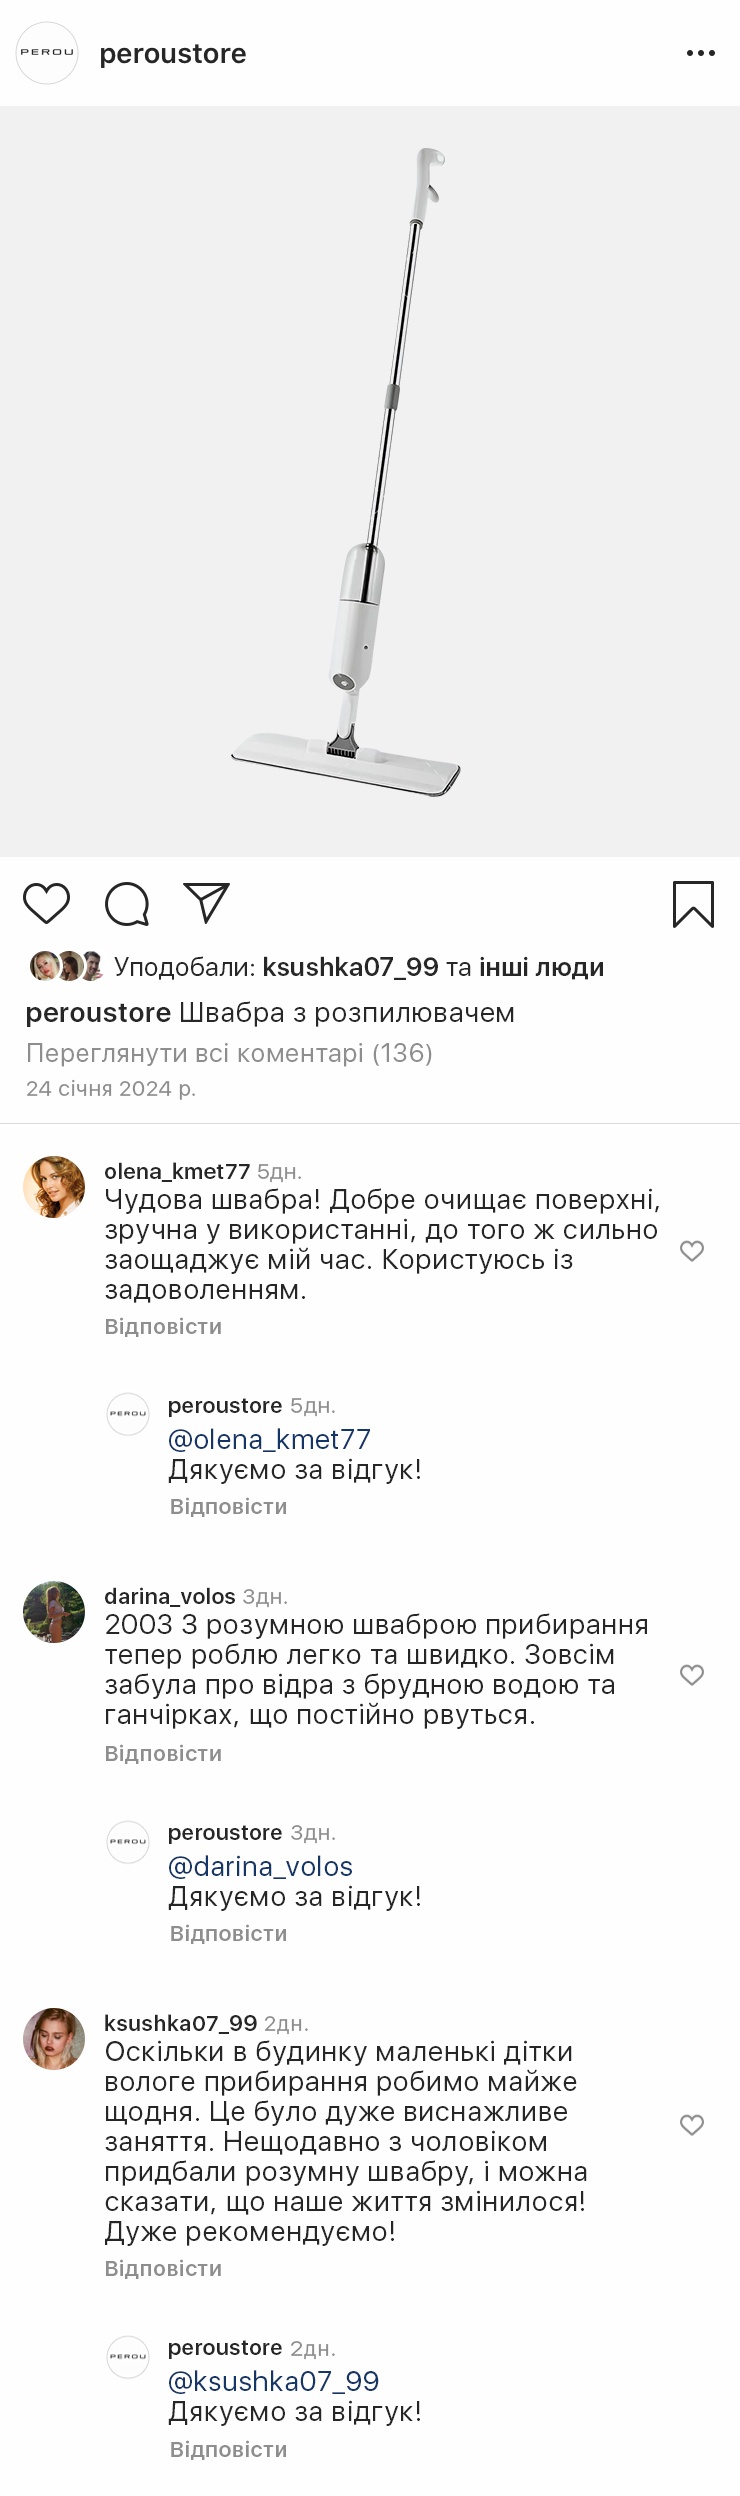Viewport: 740px width, 2496px height.
Task: Expand all 136 comments
Action: pos(229,1053)
